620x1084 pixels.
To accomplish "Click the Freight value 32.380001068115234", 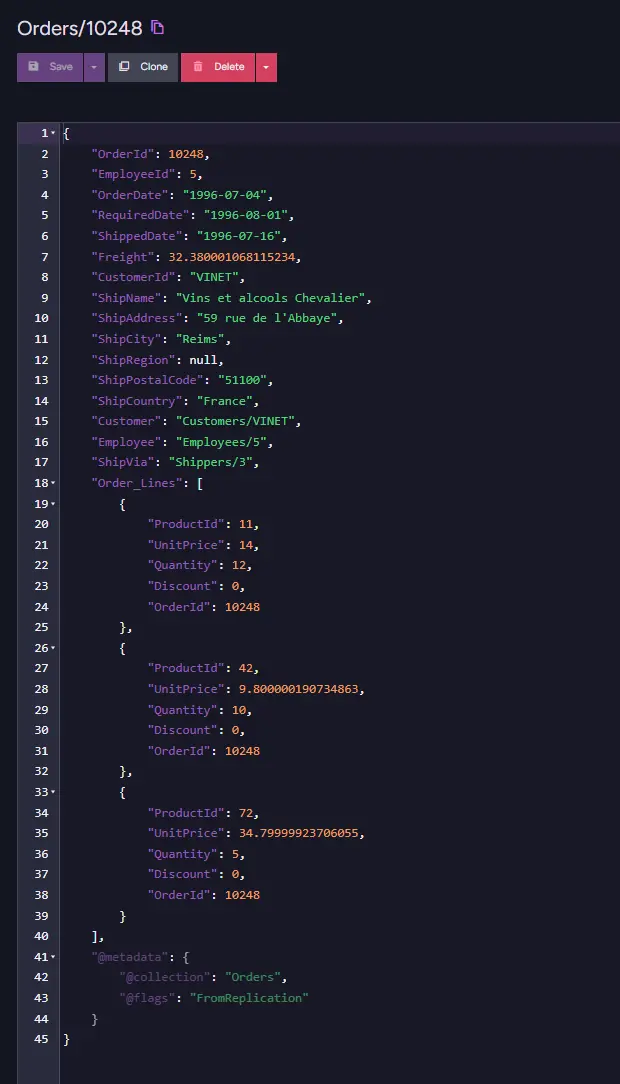I will 232,256.
